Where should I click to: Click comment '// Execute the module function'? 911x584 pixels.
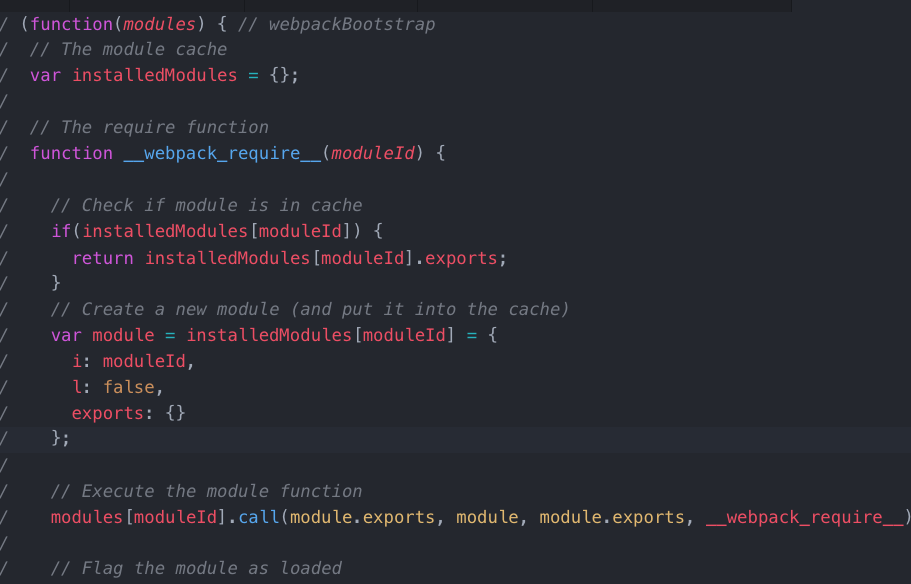[206, 492]
